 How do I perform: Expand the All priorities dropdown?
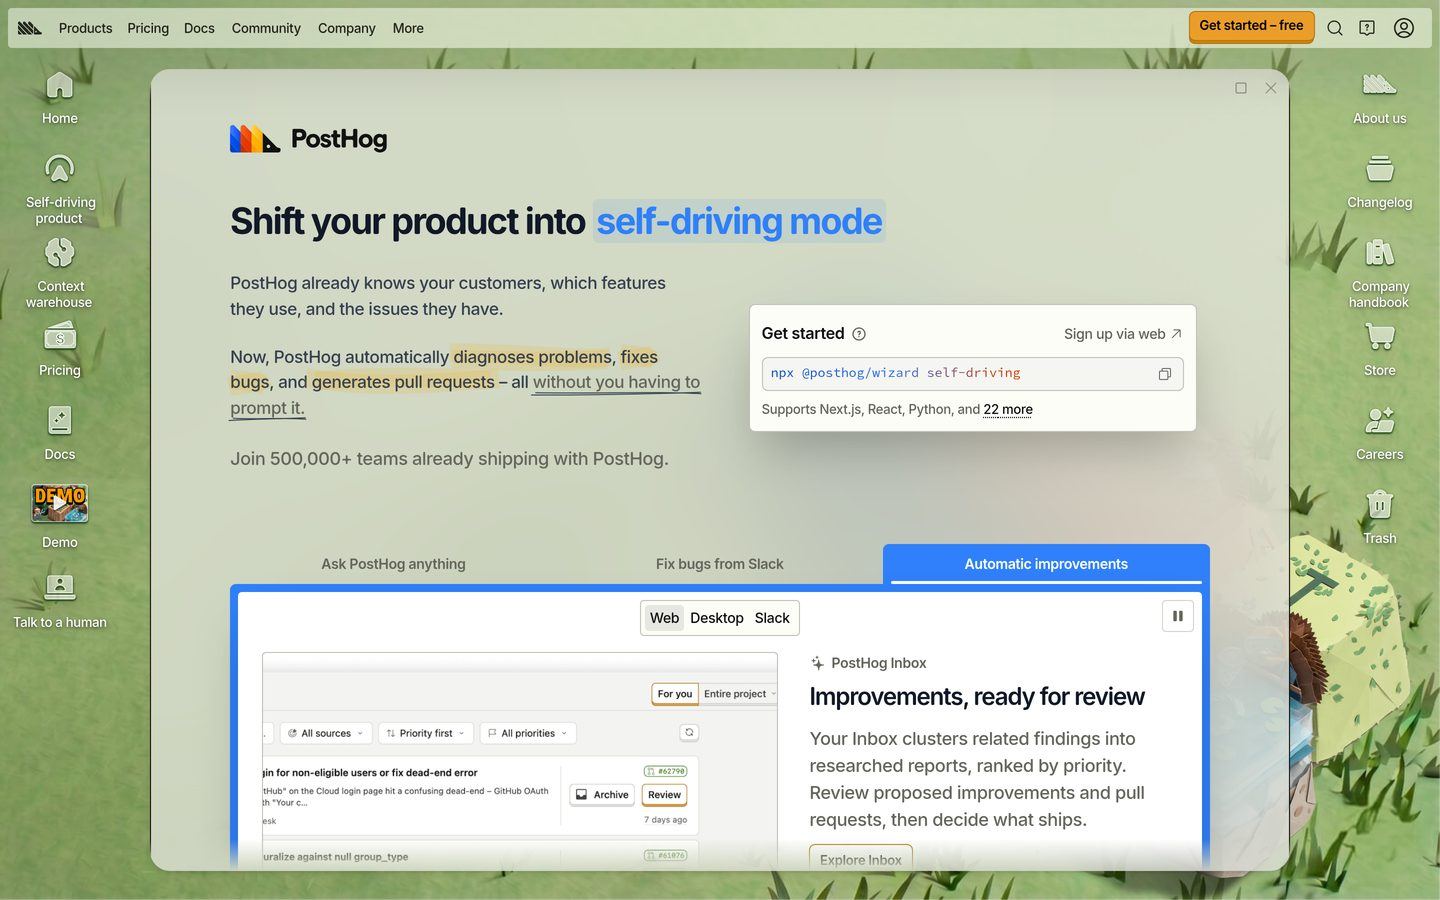click(528, 733)
